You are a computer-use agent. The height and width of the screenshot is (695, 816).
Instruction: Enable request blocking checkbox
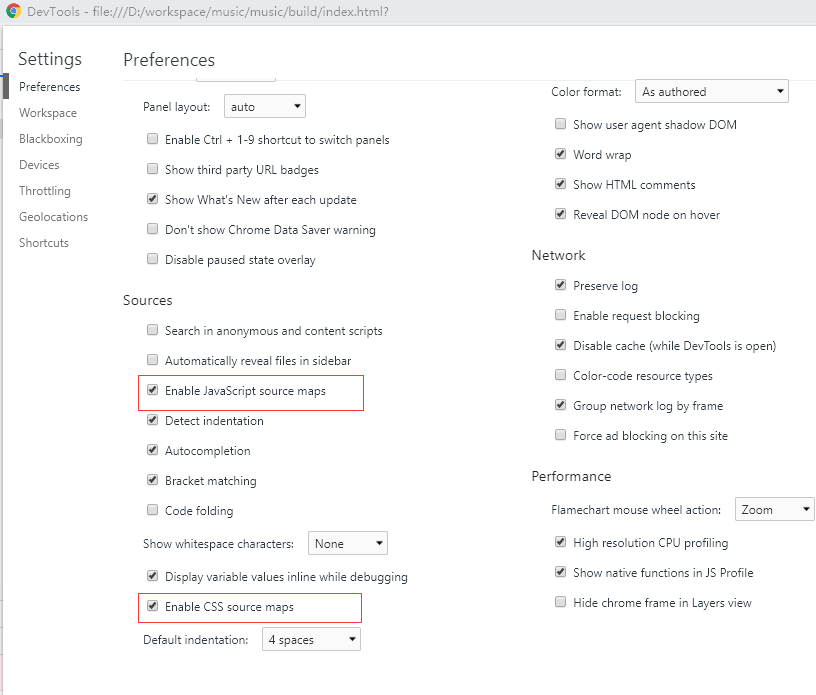[x=560, y=315]
